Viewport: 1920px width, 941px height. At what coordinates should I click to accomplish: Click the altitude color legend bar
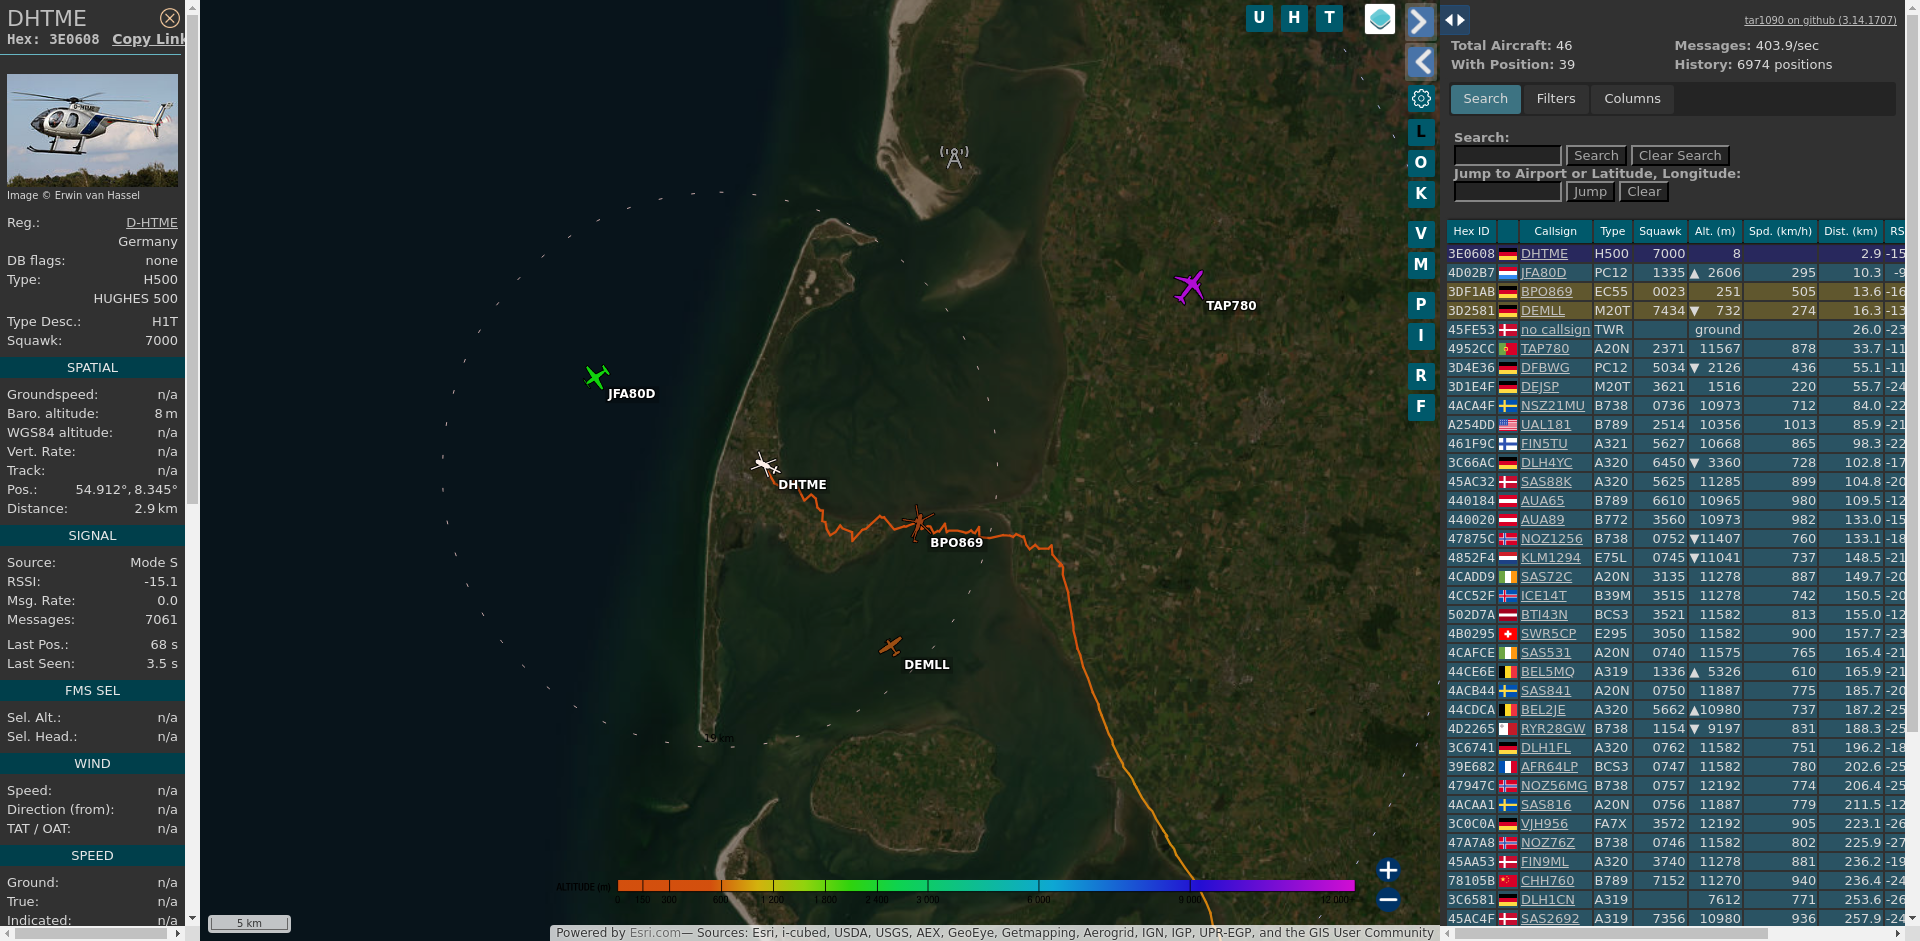tap(986, 885)
